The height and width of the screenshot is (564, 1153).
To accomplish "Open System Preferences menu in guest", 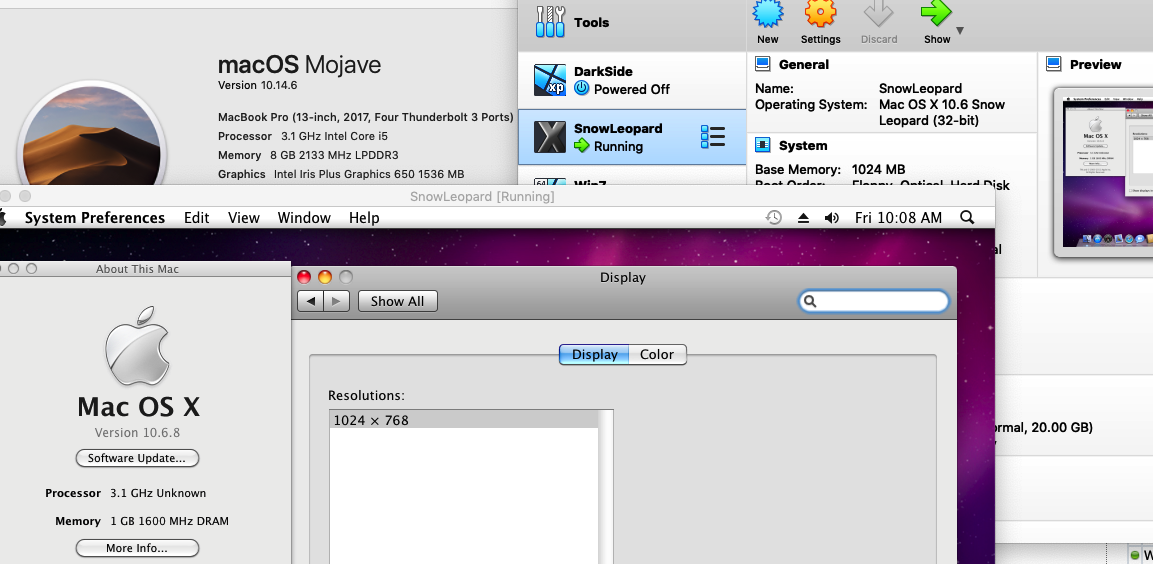I will (x=95, y=218).
